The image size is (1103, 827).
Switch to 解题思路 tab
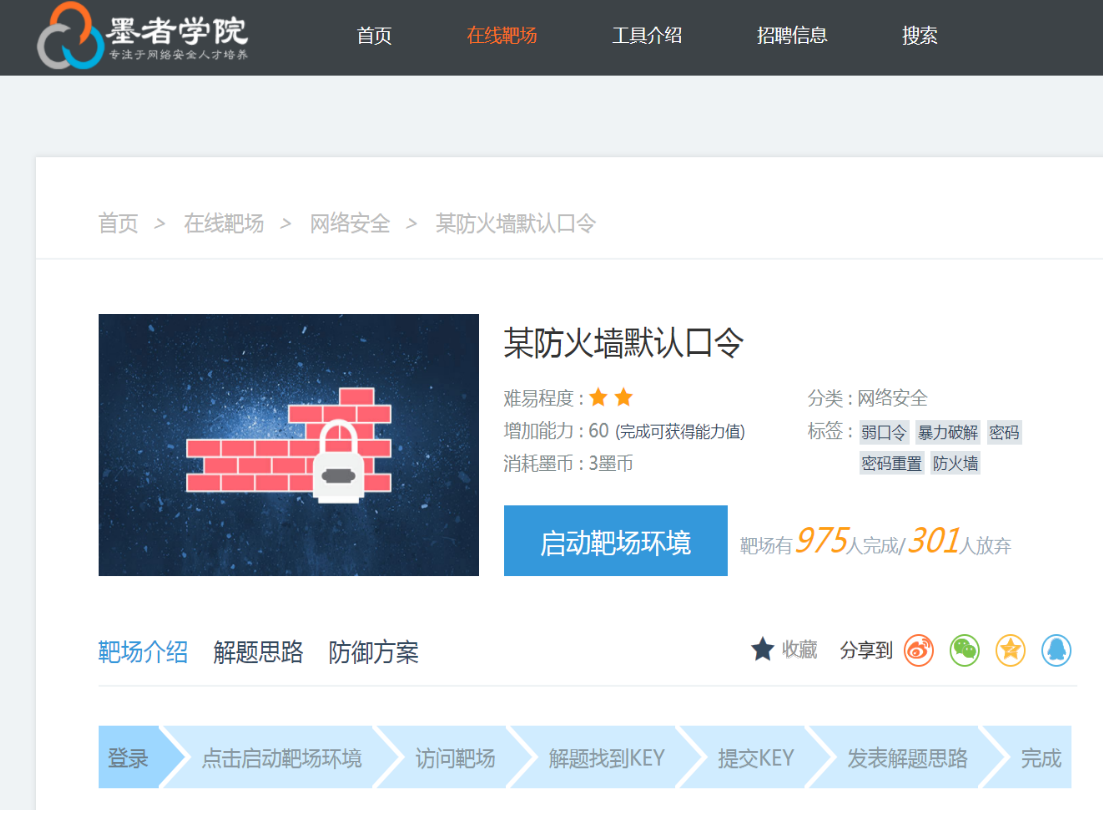coord(258,652)
